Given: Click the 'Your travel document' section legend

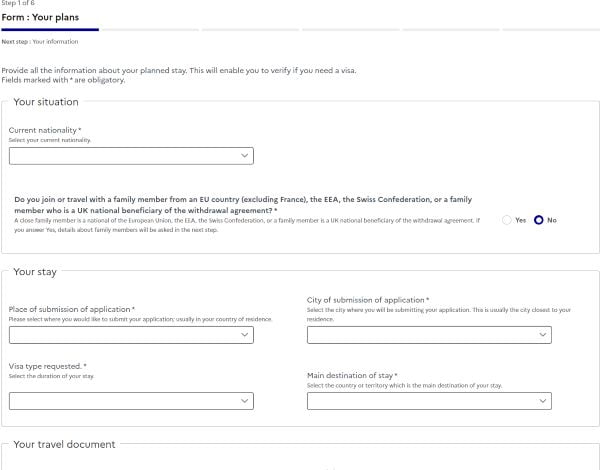Looking at the screenshot, I should tap(64, 444).
